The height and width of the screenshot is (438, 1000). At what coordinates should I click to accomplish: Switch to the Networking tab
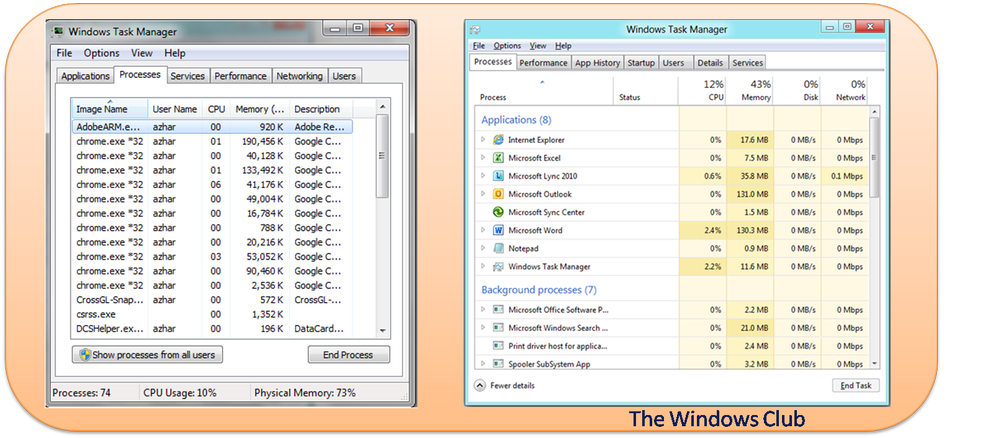(x=299, y=76)
